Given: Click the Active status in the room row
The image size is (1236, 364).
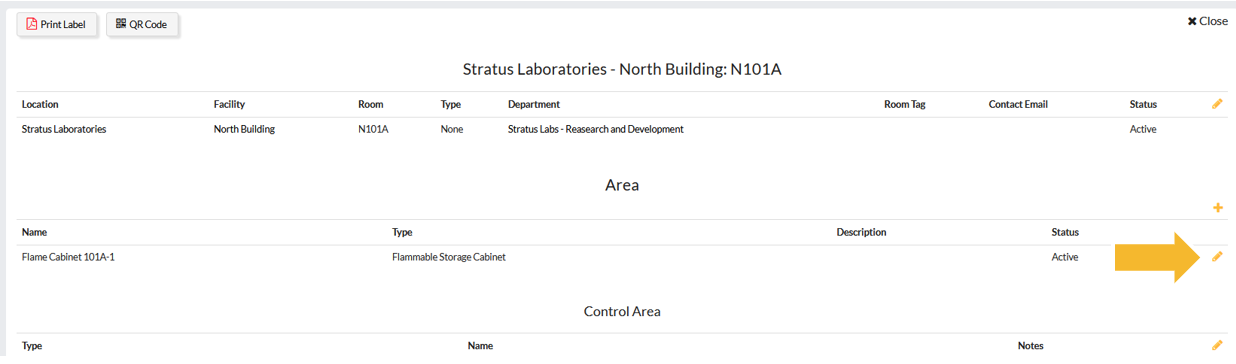Looking at the screenshot, I should (x=1143, y=129).
